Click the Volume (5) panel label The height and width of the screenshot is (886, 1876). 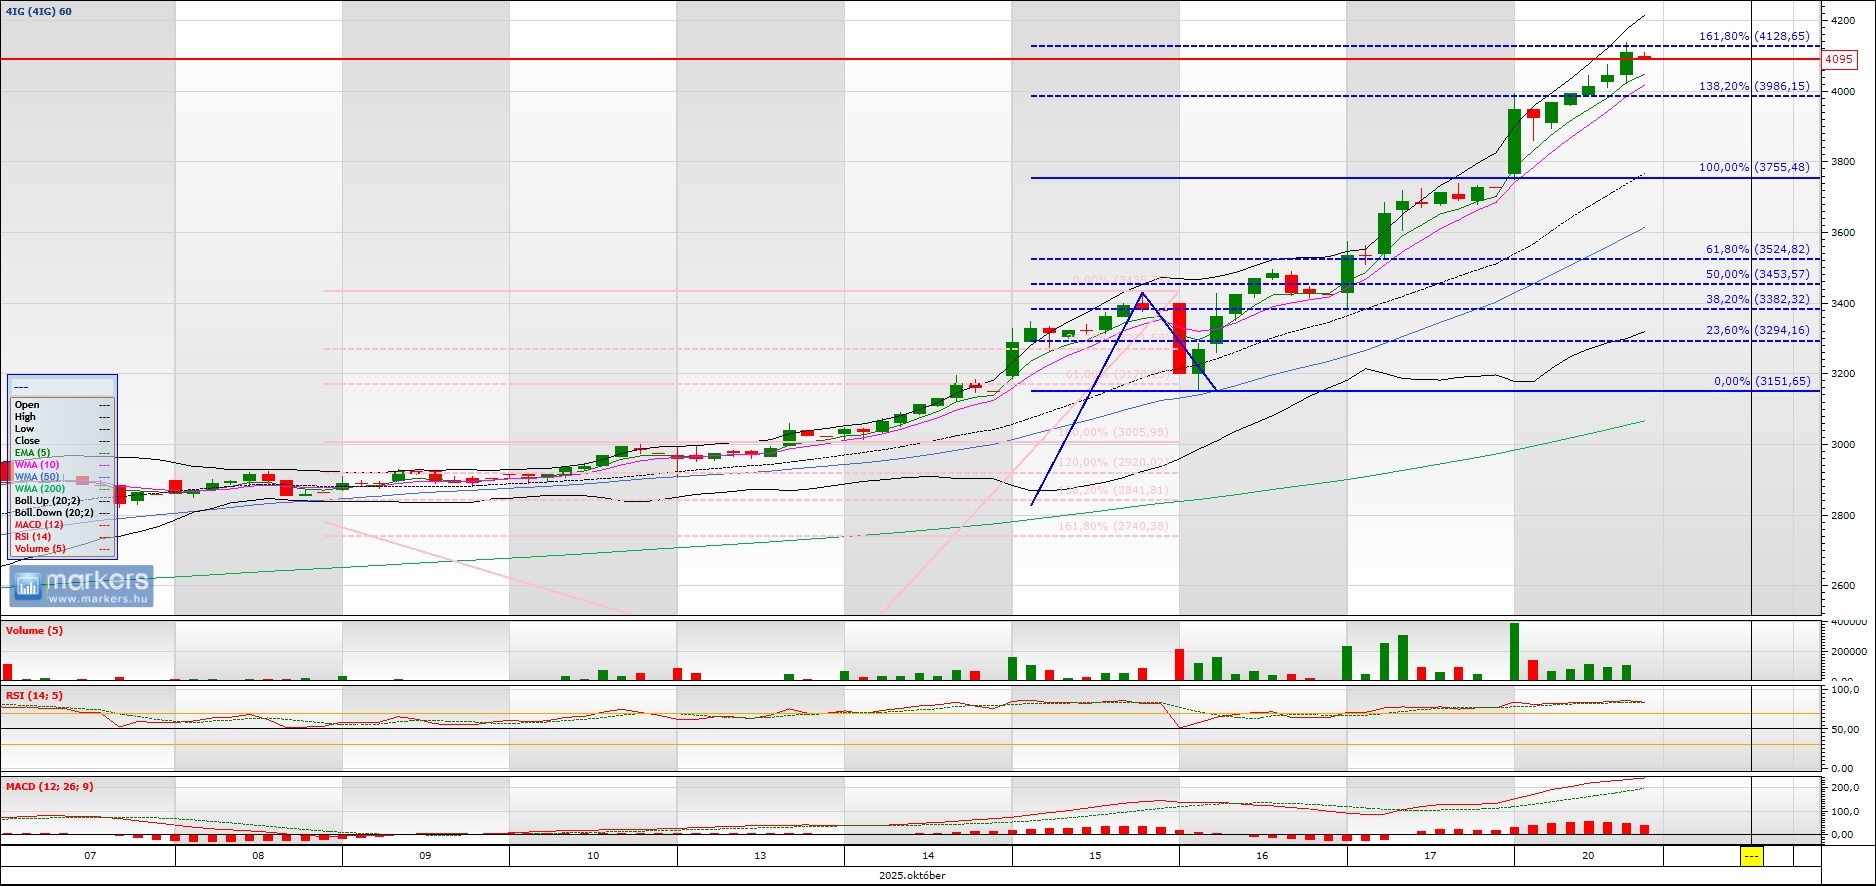point(34,631)
